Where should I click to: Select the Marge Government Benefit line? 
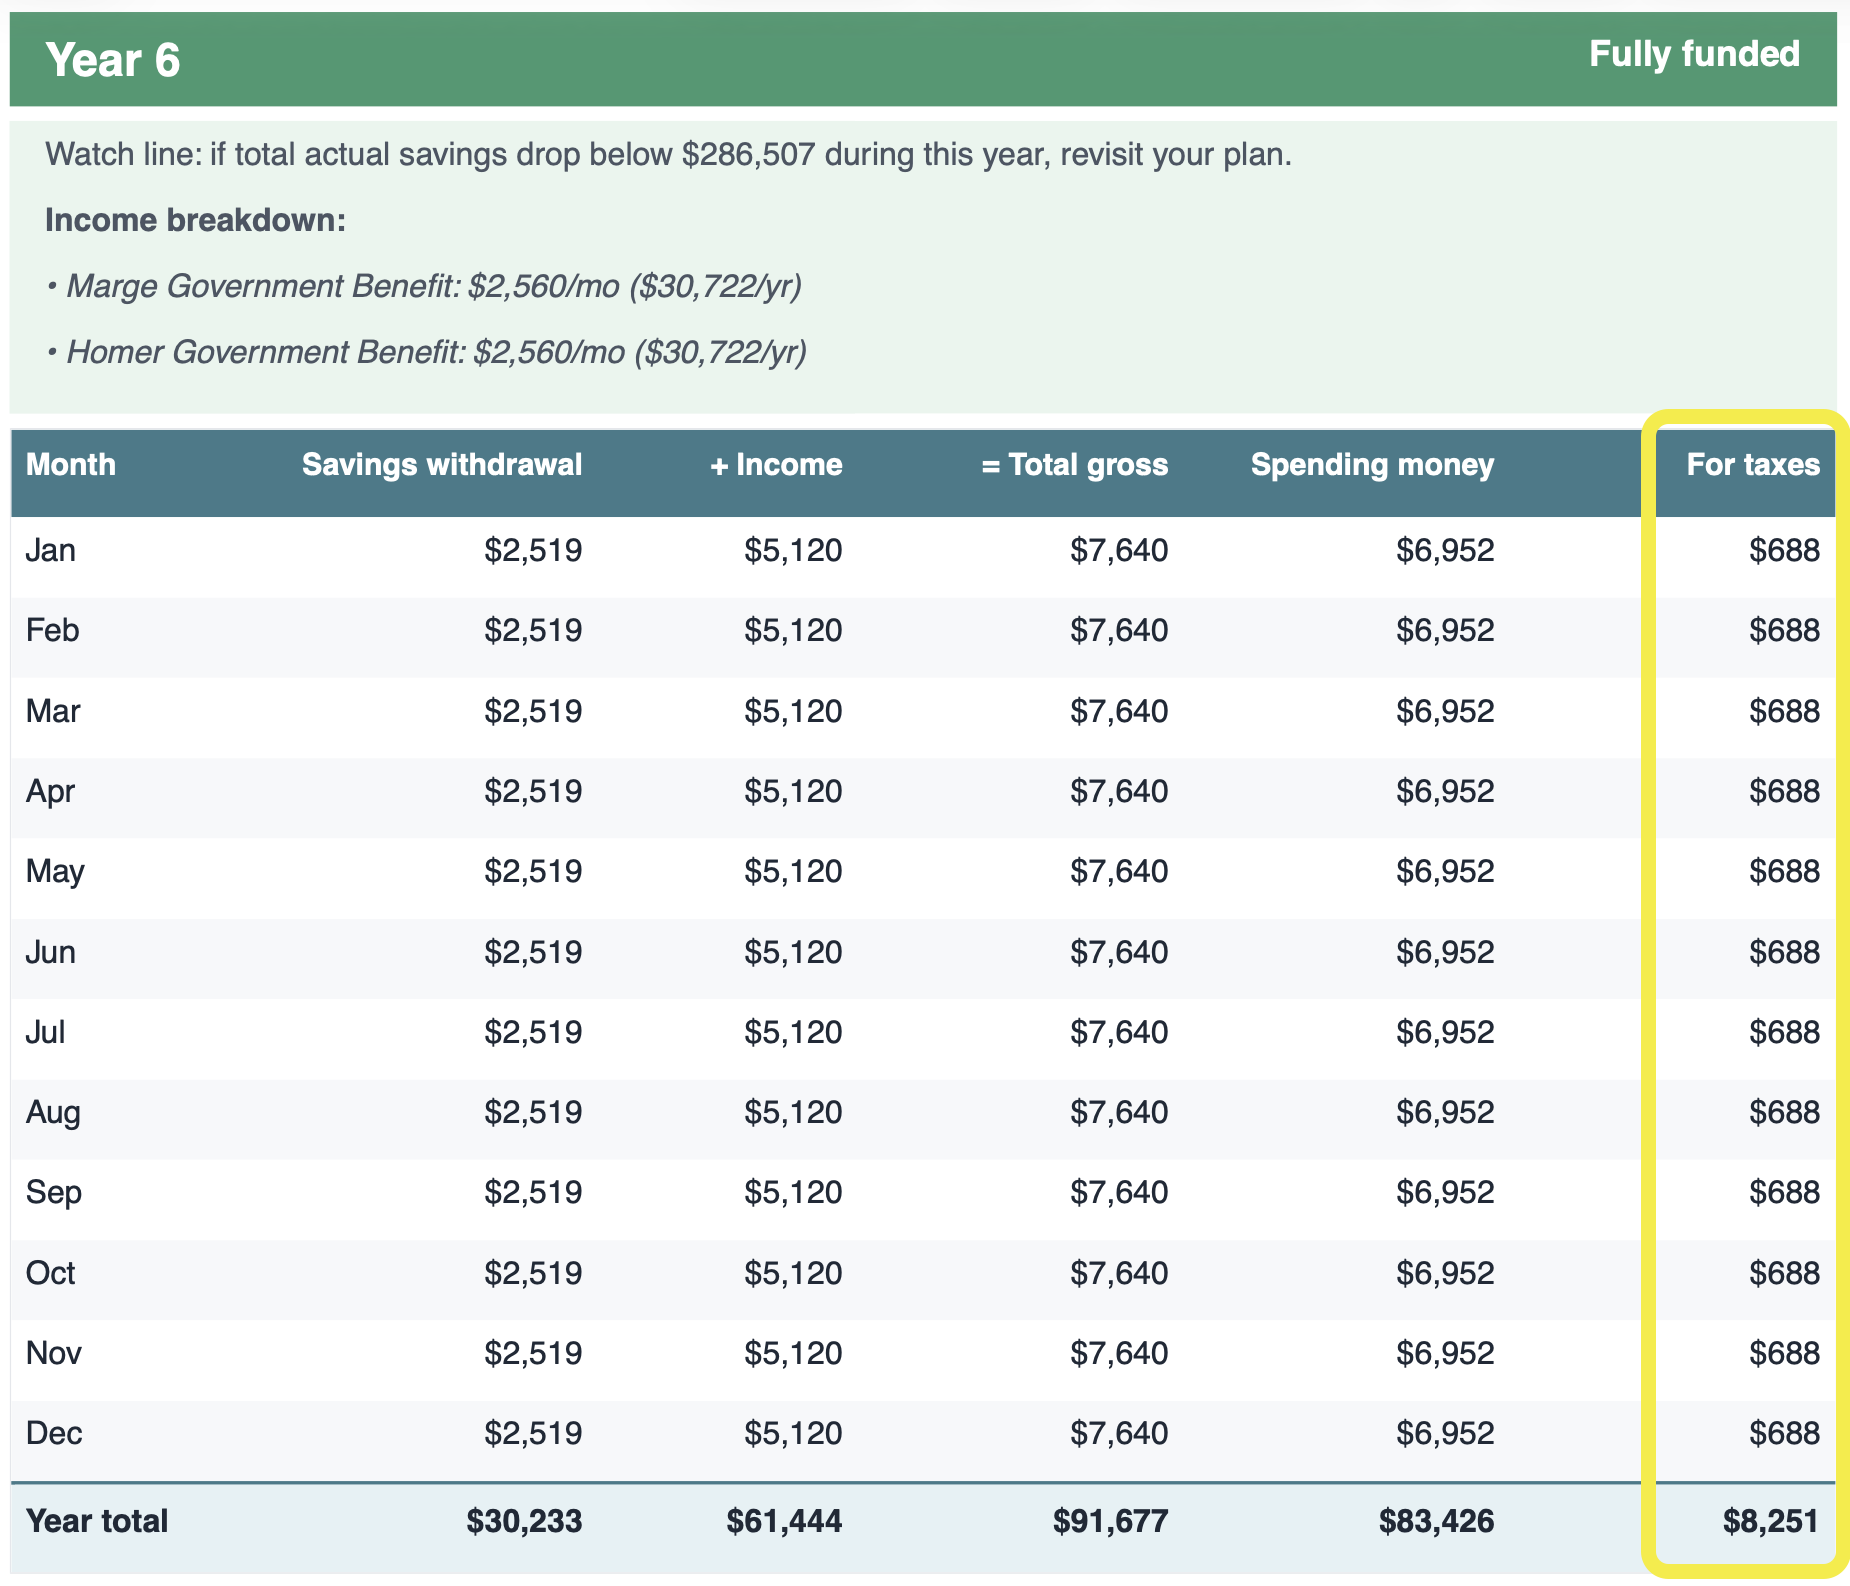[424, 287]
